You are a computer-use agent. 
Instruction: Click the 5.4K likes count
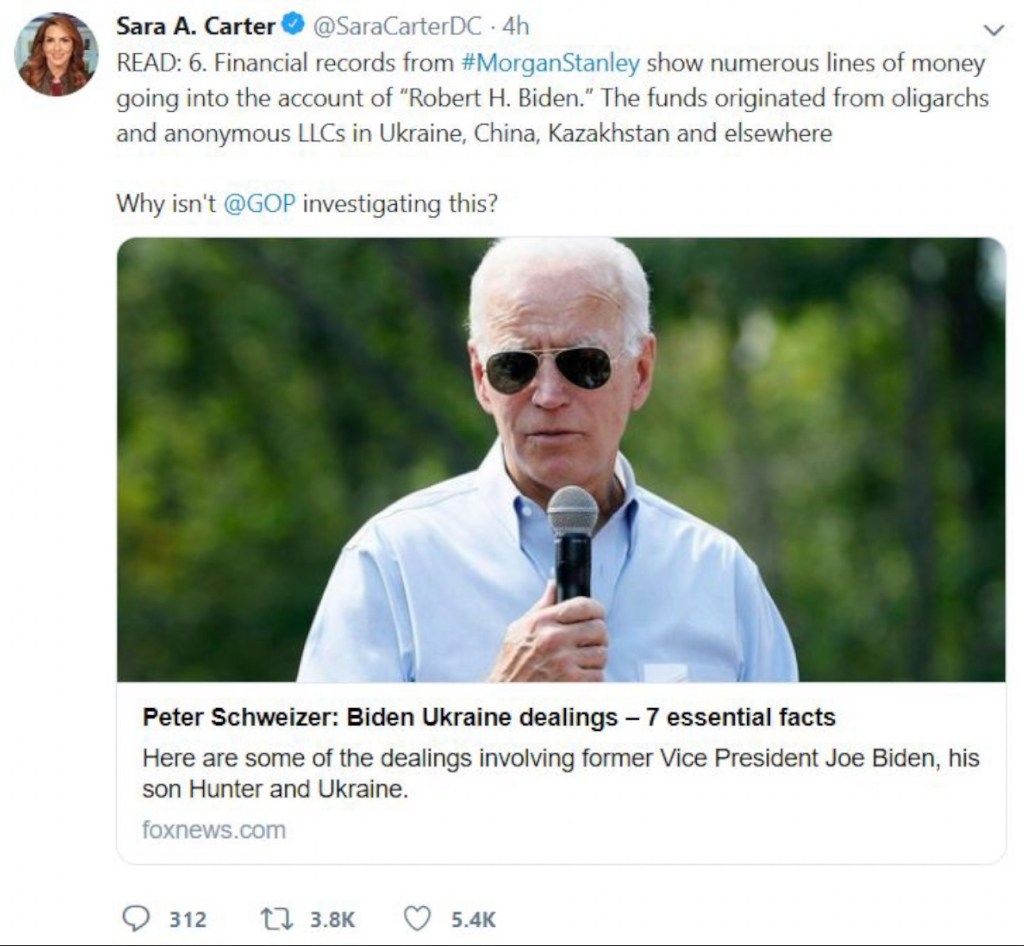(474, 920)
